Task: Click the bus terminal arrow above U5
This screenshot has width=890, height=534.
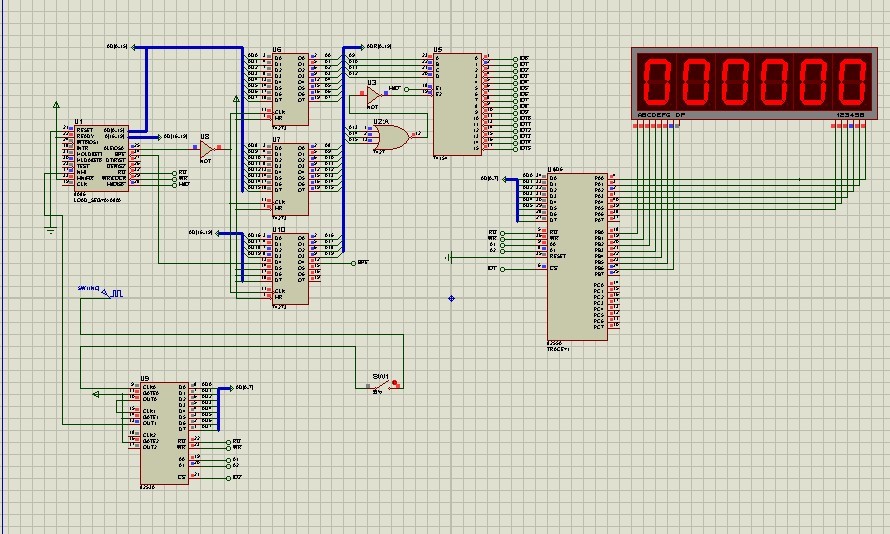Action: point(362,47)
